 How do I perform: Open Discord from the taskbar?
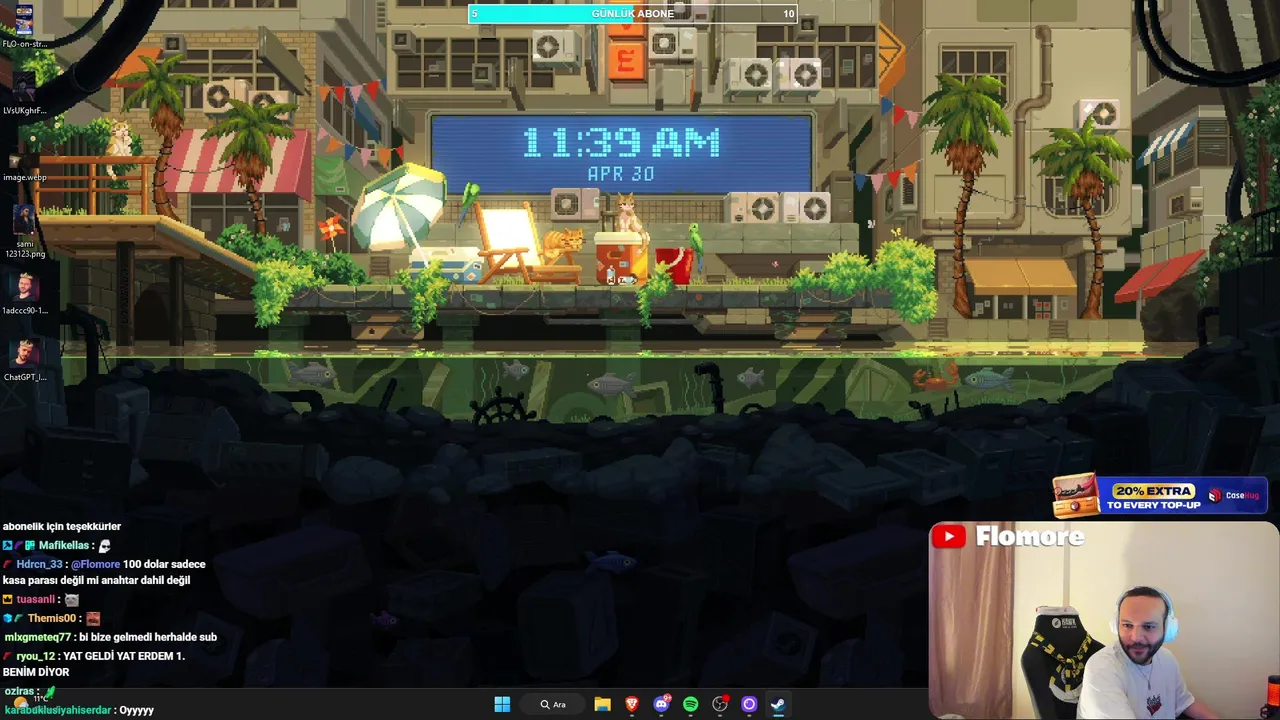coord(661,704)
